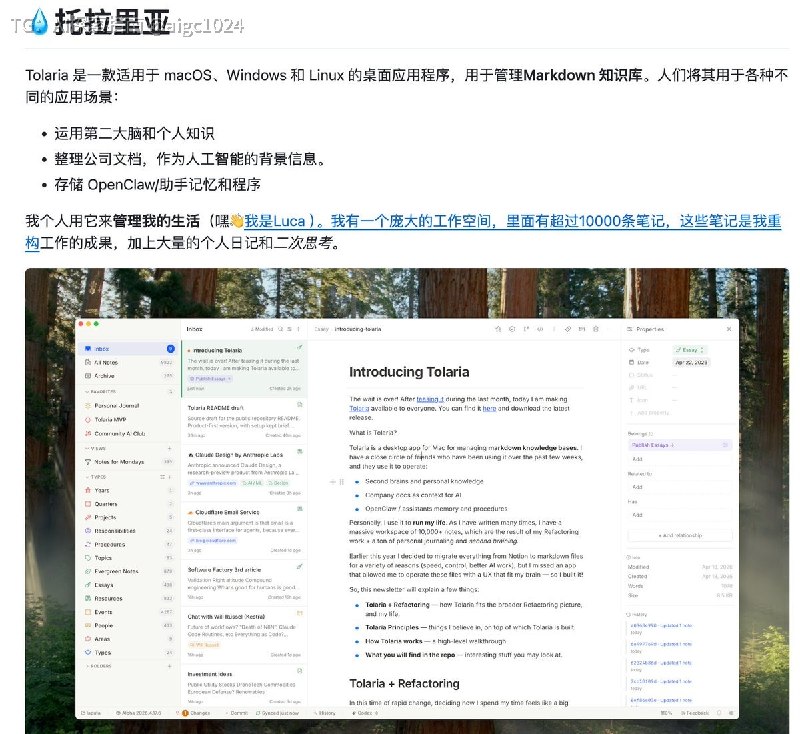The image size is (800, 734).
Task: Select the Events type in sidebar
Action: [x=130, y=612]
